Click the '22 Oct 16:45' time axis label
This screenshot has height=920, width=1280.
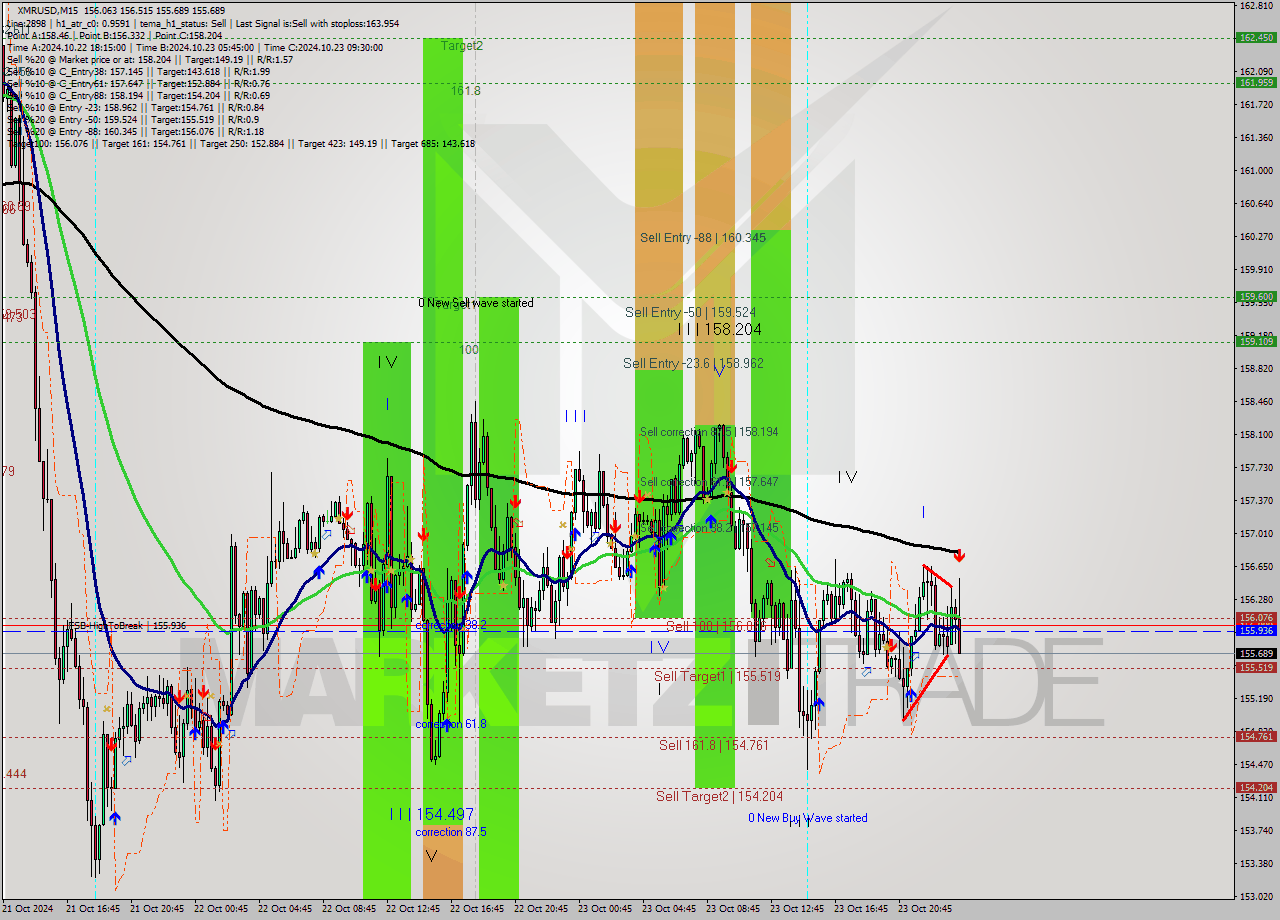477,909
